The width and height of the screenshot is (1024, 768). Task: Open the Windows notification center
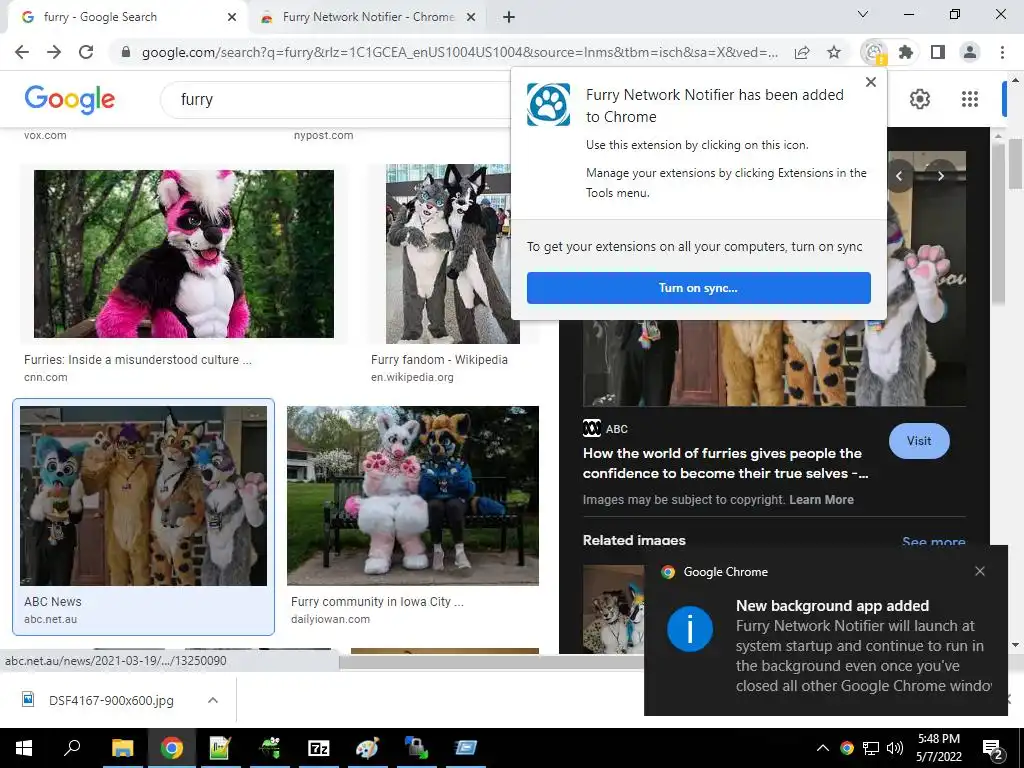pos(992,749)
